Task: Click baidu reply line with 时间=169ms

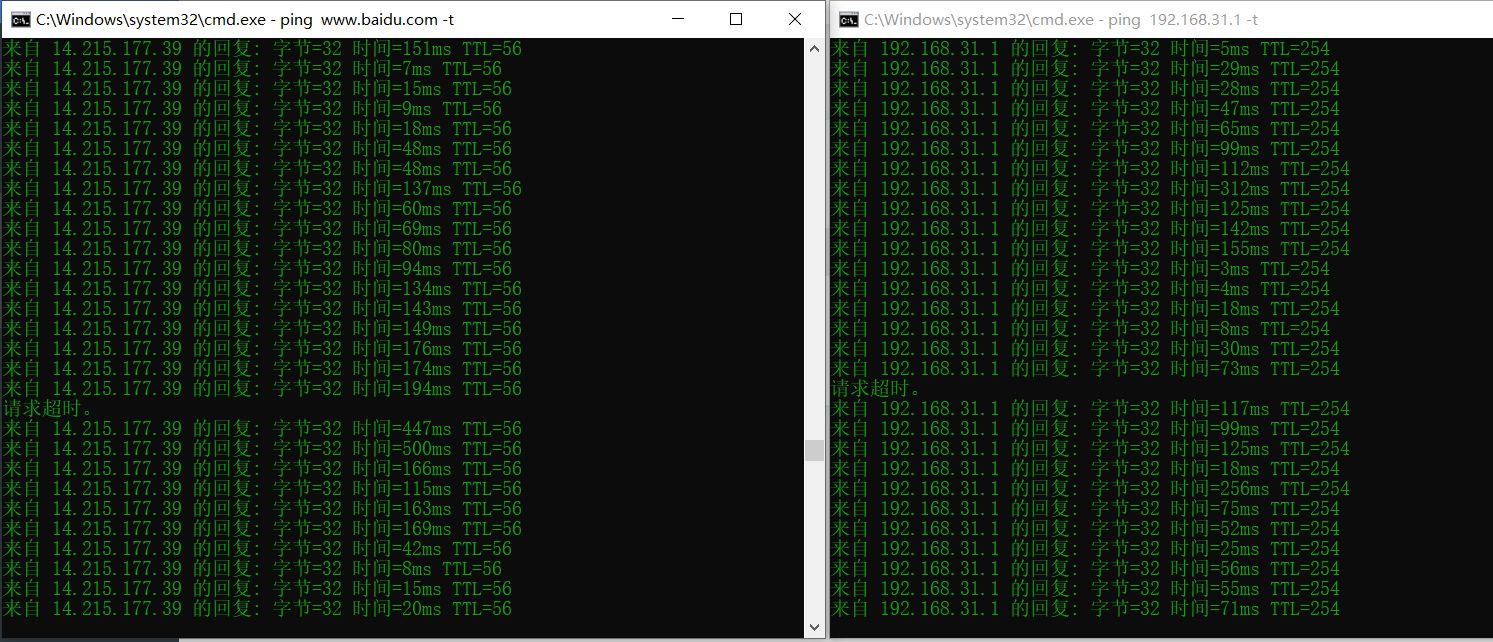Action: click(x=262, y=529)
